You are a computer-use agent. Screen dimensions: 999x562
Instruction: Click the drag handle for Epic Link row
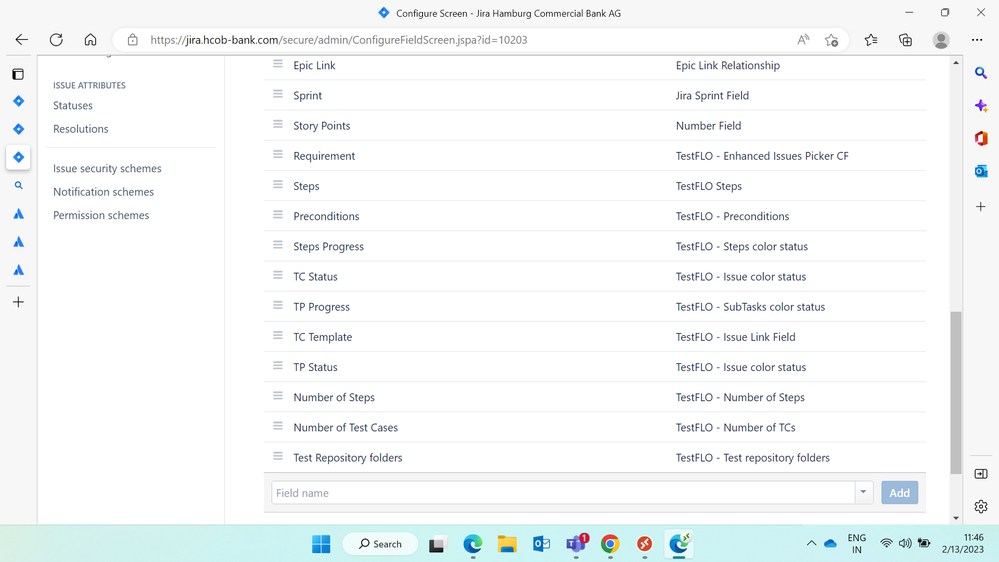click(278, 64)
